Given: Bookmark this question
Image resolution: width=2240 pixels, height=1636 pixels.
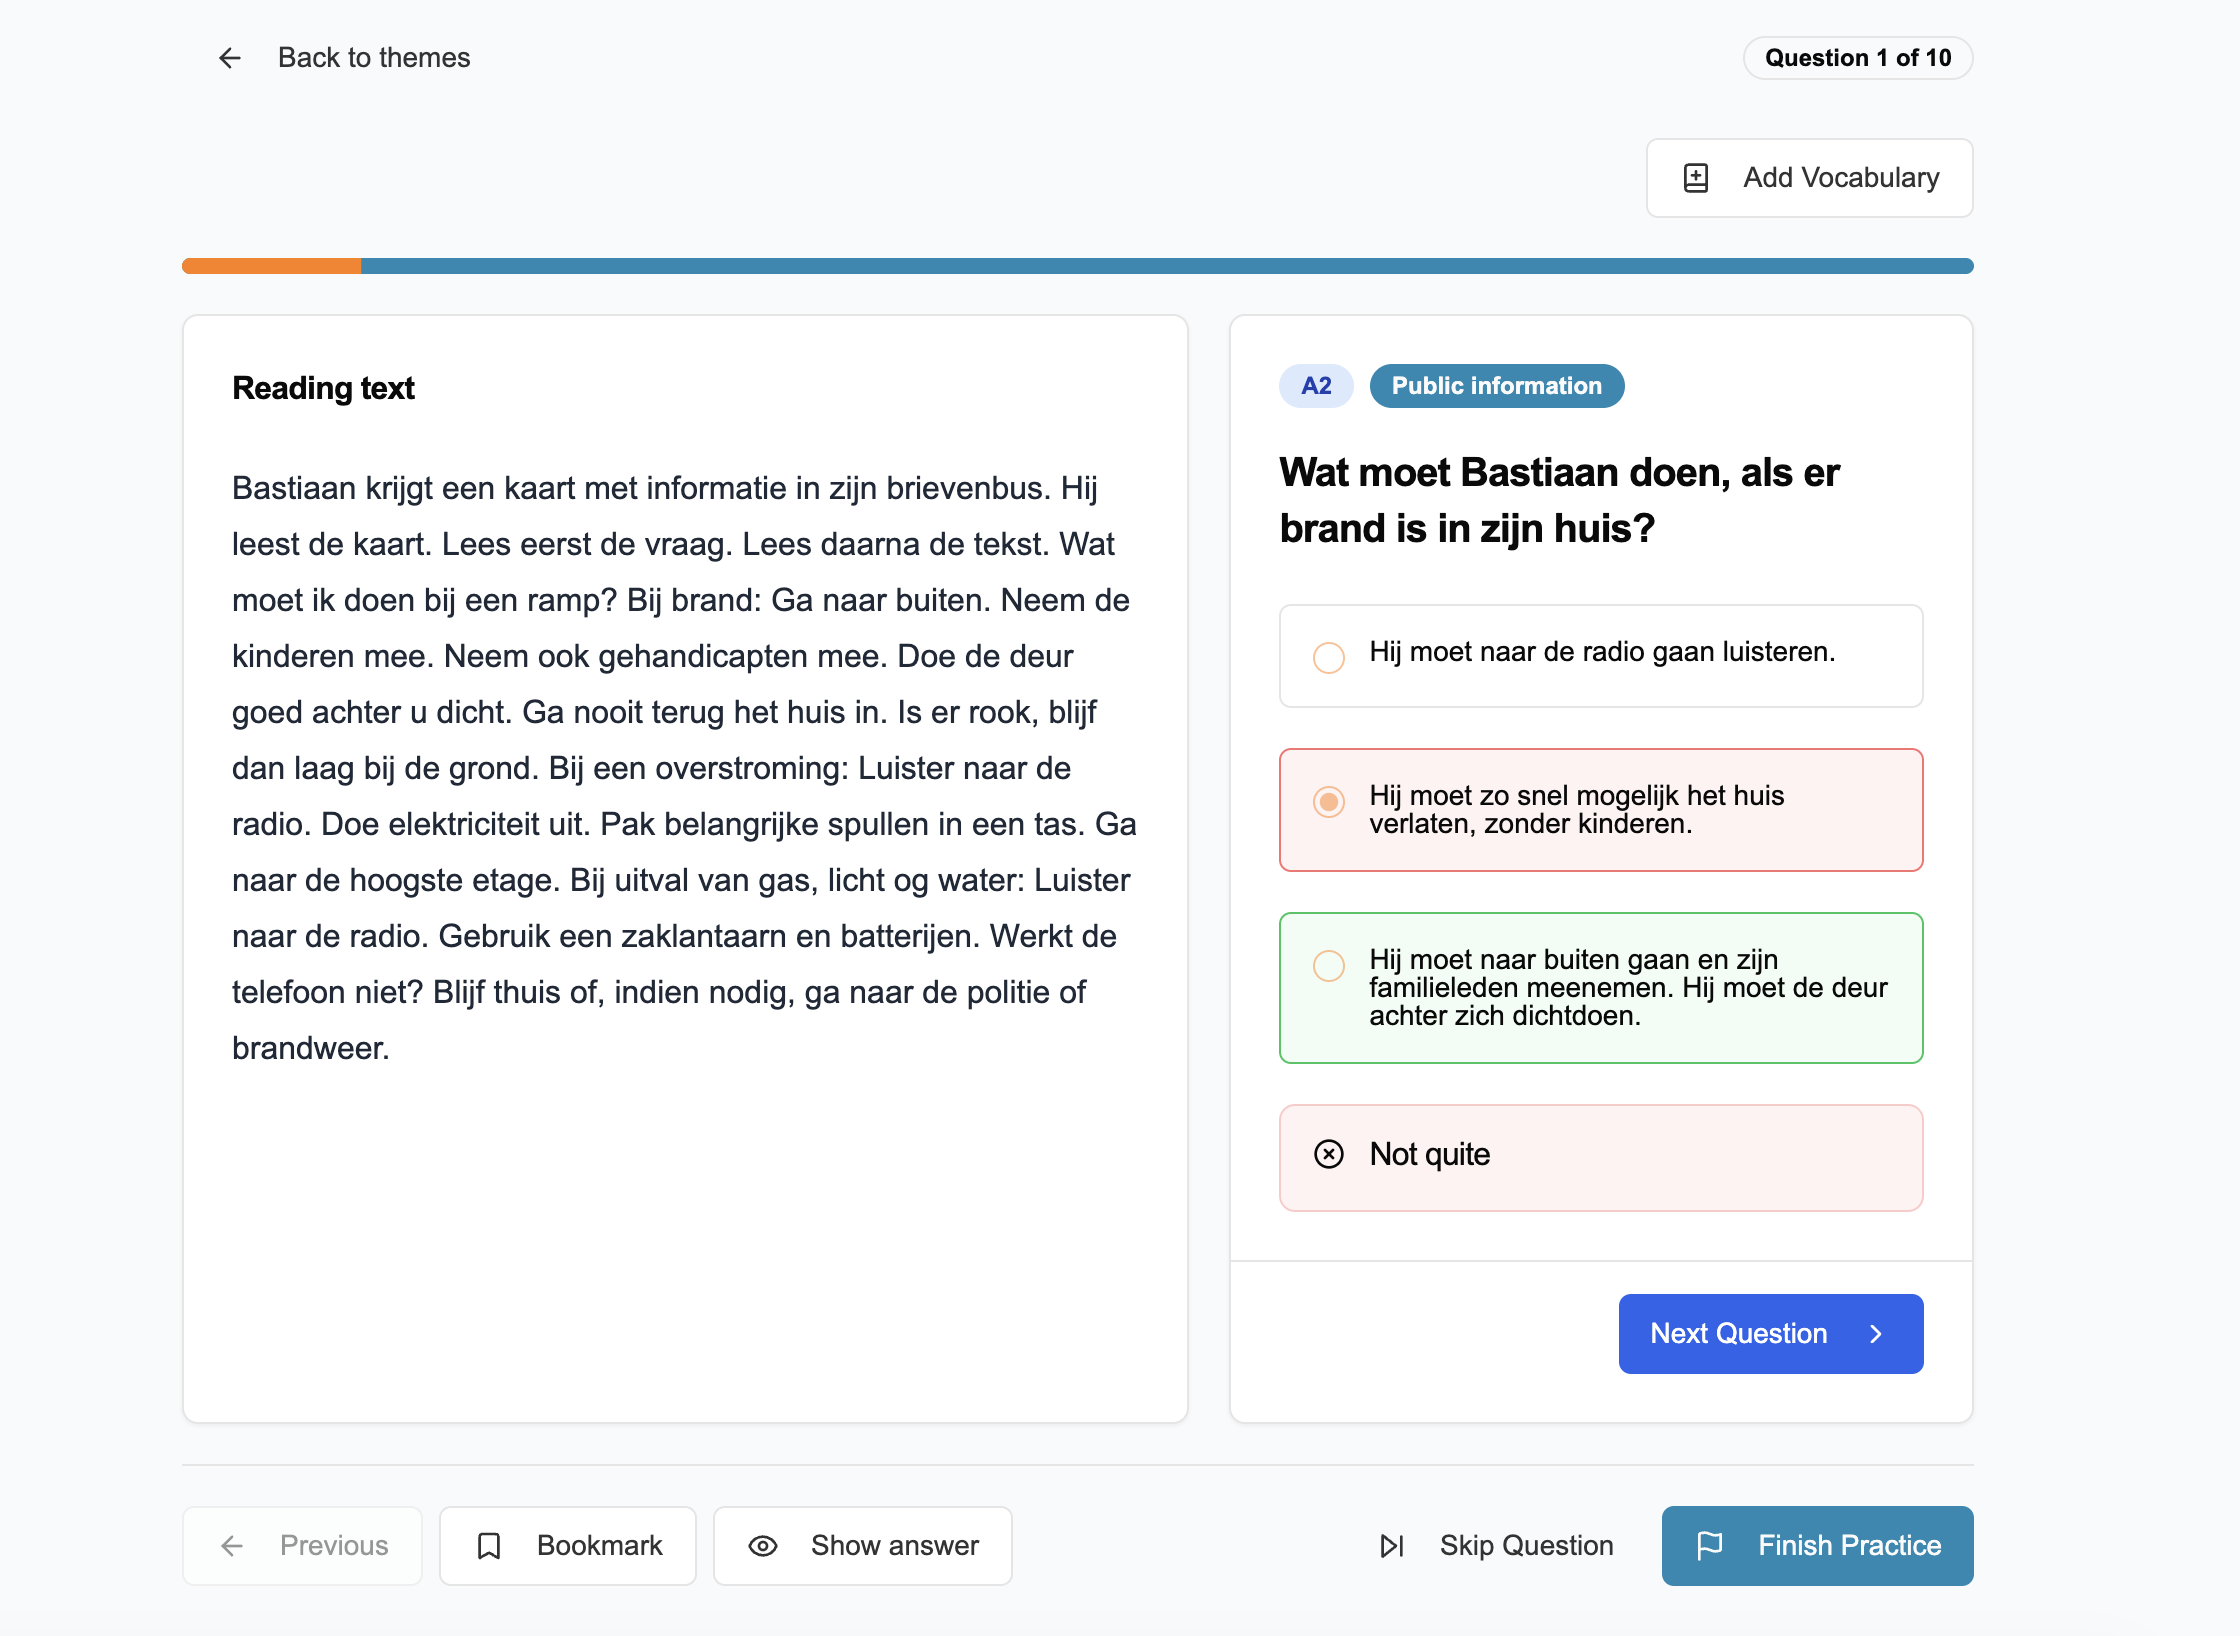Looking at the screenshot, I should 568,1546.
